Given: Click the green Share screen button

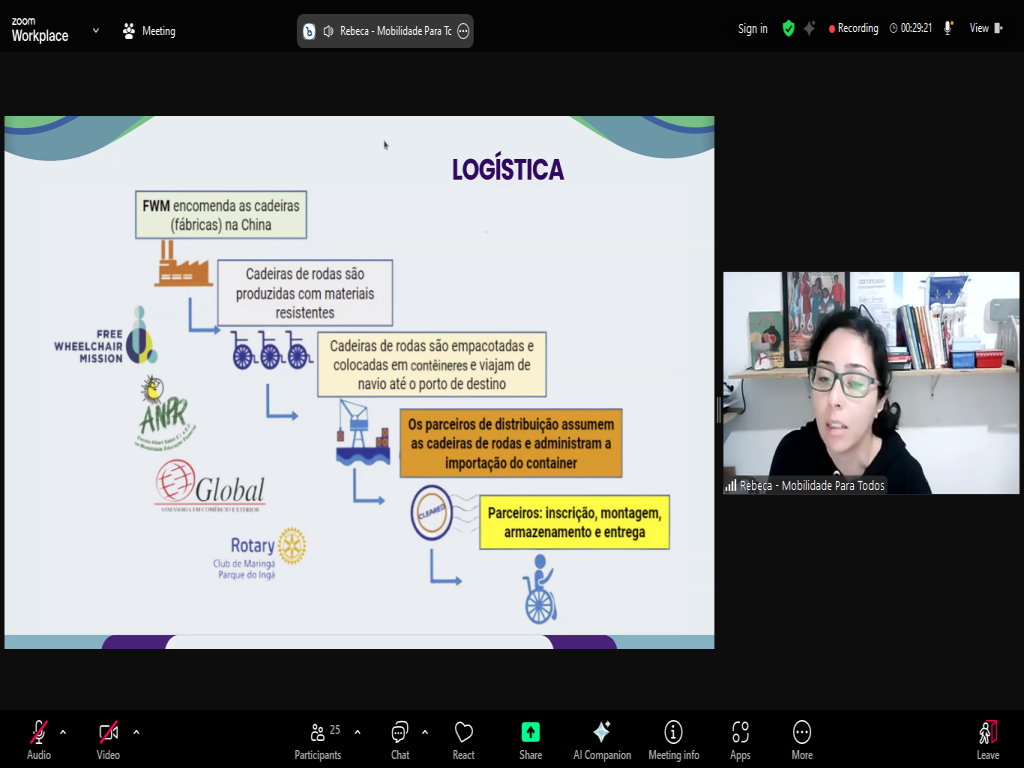Looking at the screenshot, I should pos(530,738).
